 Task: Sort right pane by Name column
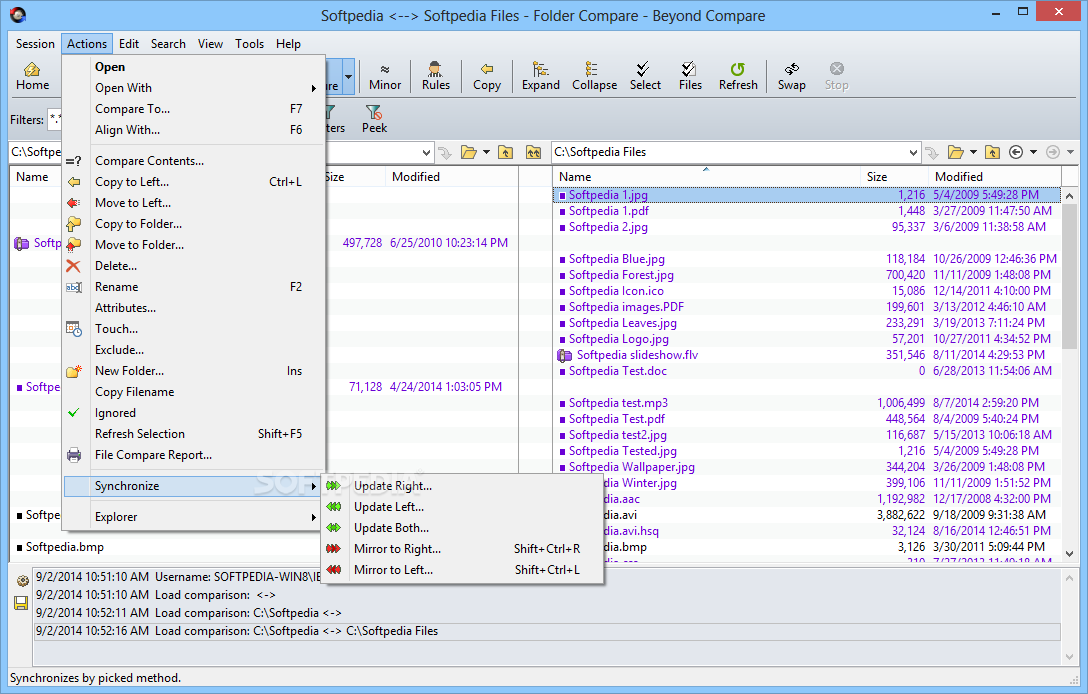[706, 177]
